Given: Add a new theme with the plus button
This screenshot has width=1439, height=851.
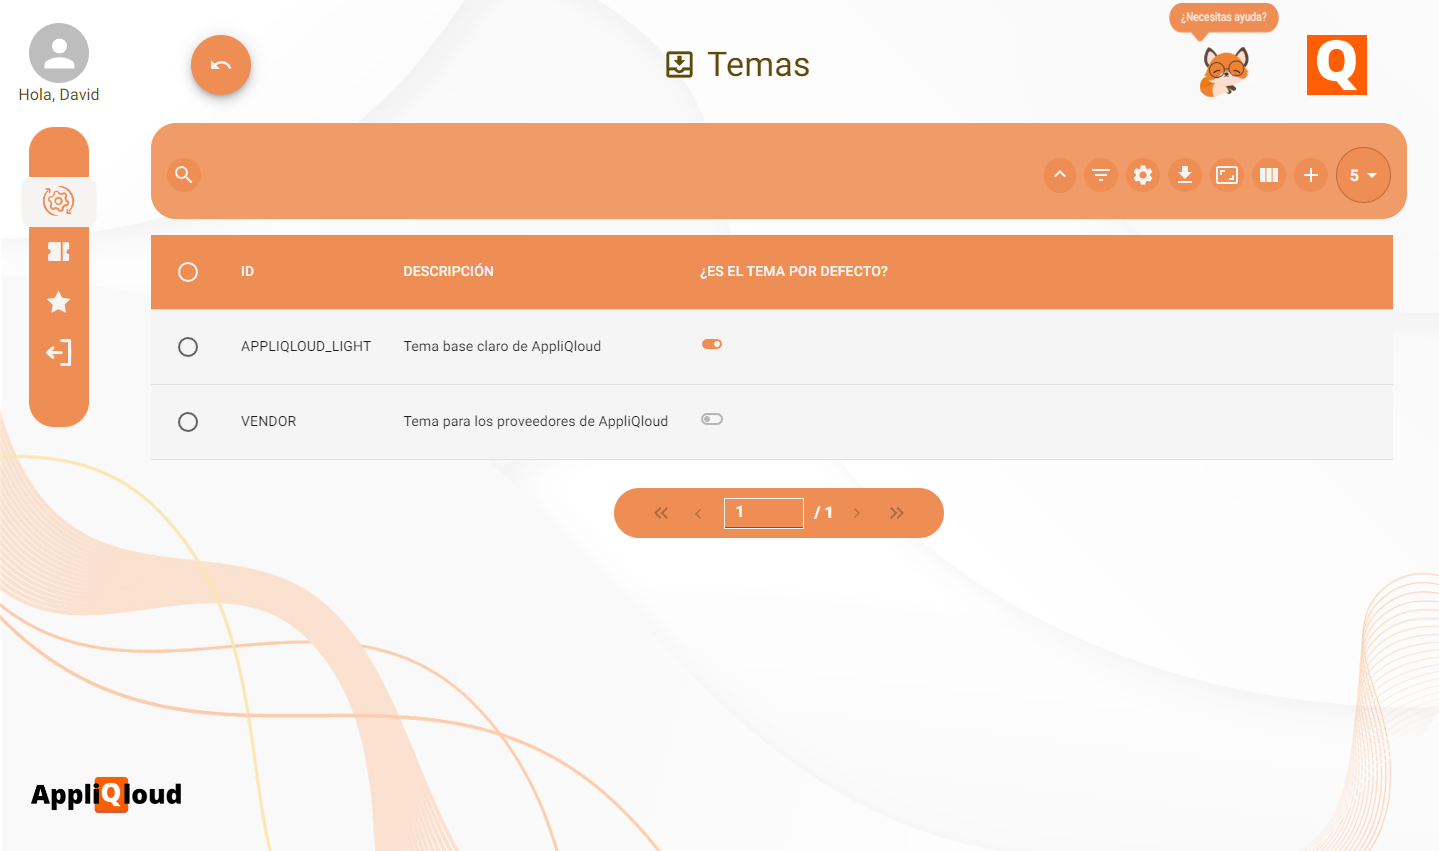Looking at the screenshot, I should click(1311, 175).
